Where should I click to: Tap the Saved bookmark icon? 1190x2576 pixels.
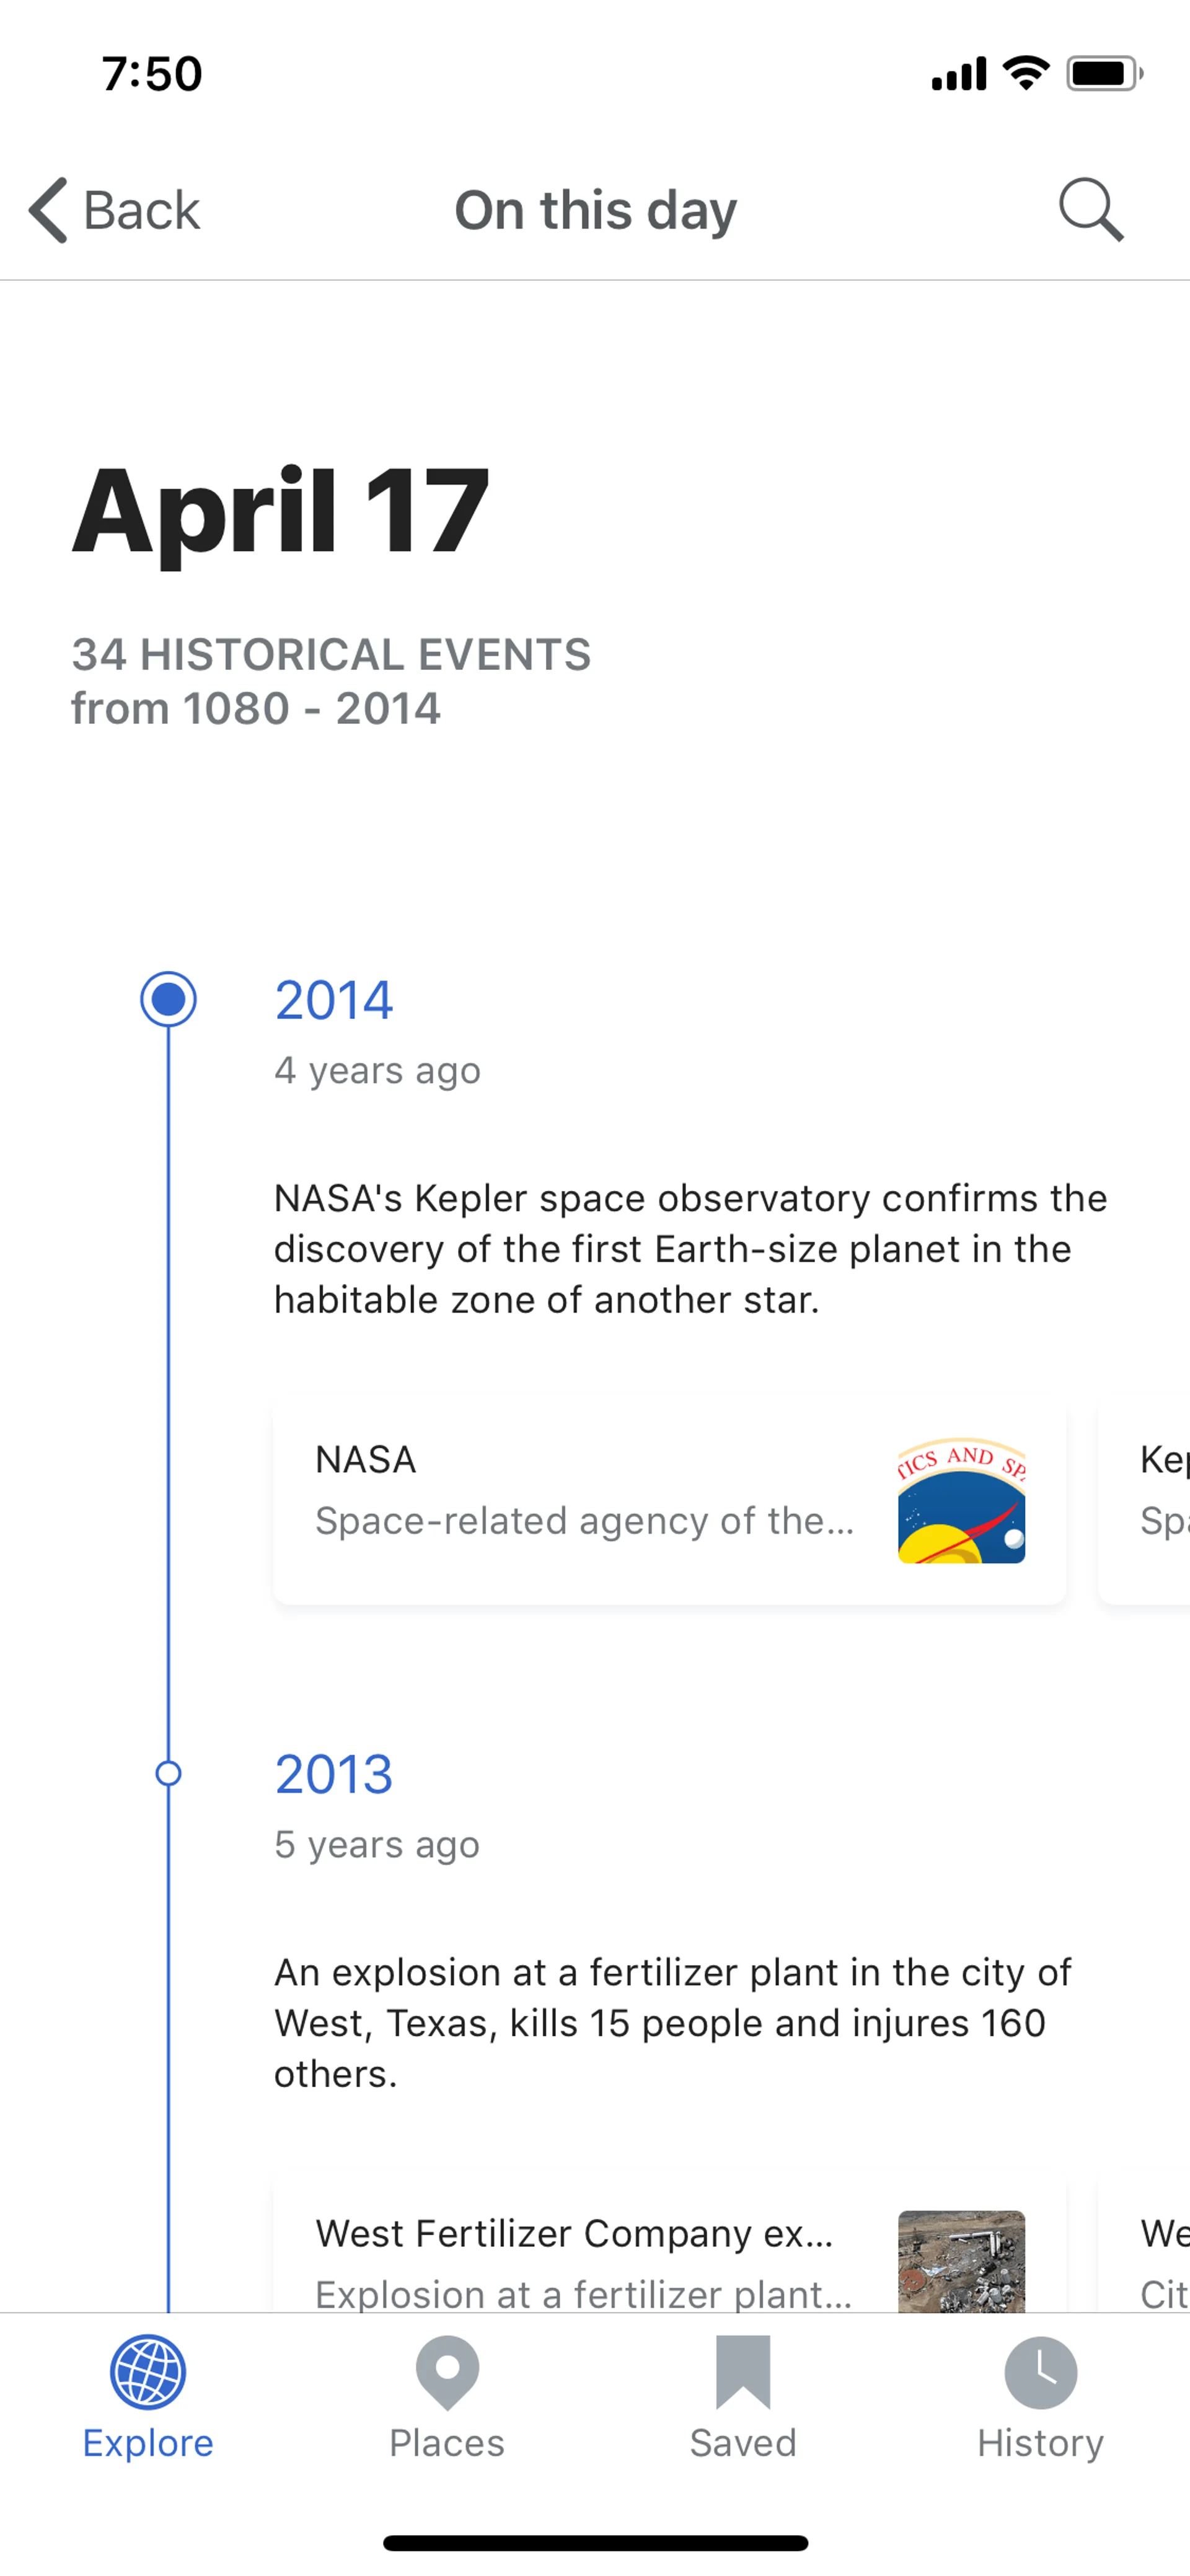pyautogui.click(x=743, y=2372)
